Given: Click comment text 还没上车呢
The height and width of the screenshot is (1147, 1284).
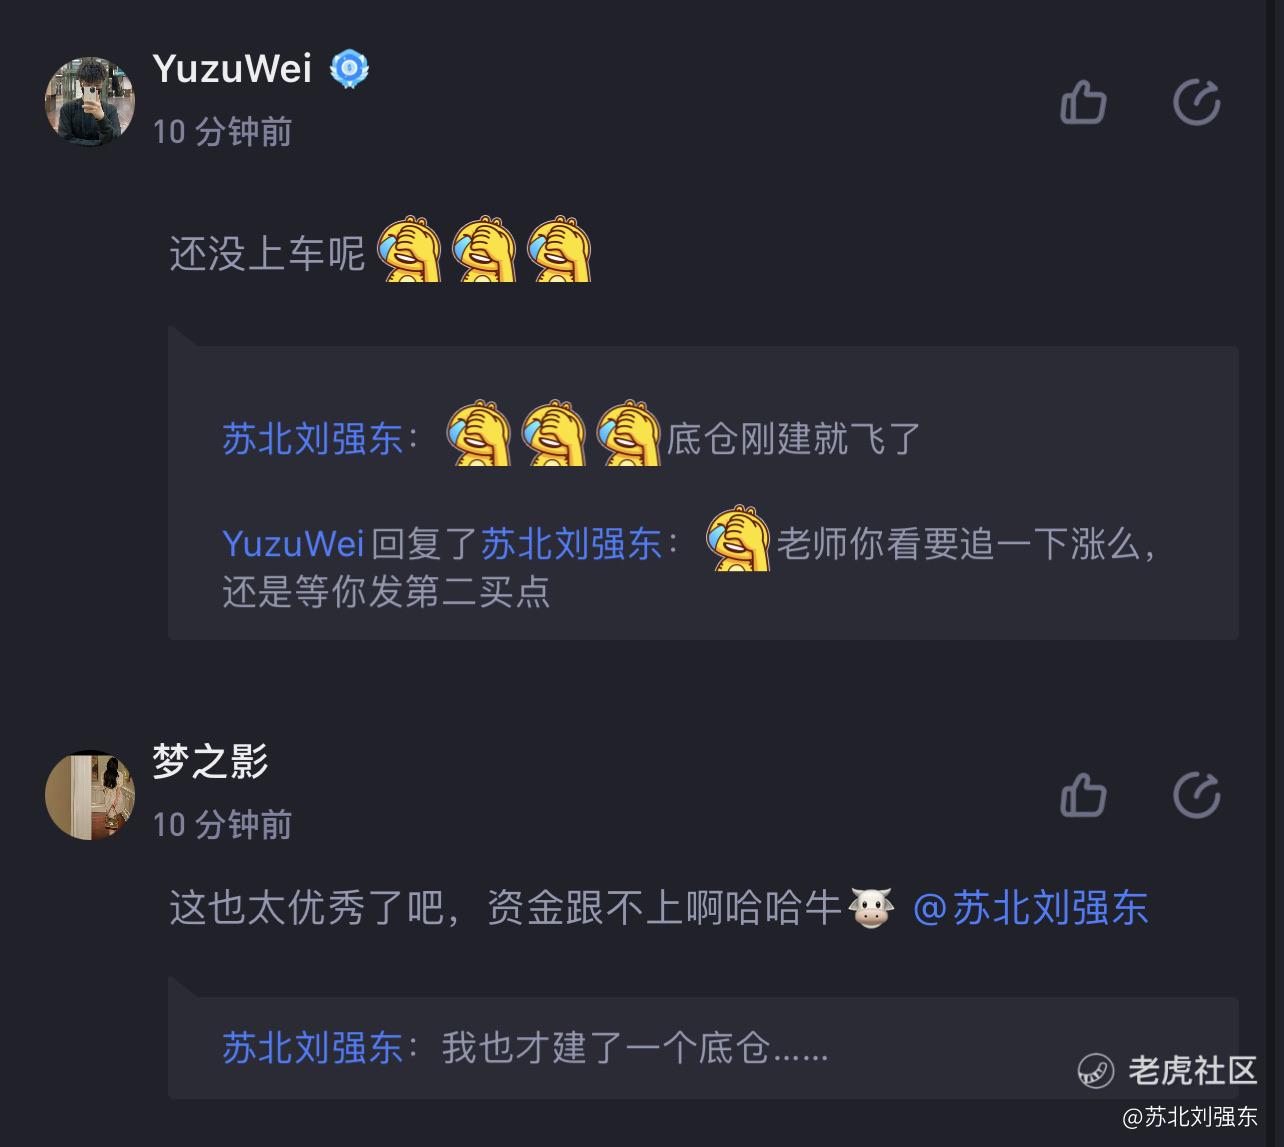Looking at the screenshot, I should pyautogui.click(x=267, y=253).
